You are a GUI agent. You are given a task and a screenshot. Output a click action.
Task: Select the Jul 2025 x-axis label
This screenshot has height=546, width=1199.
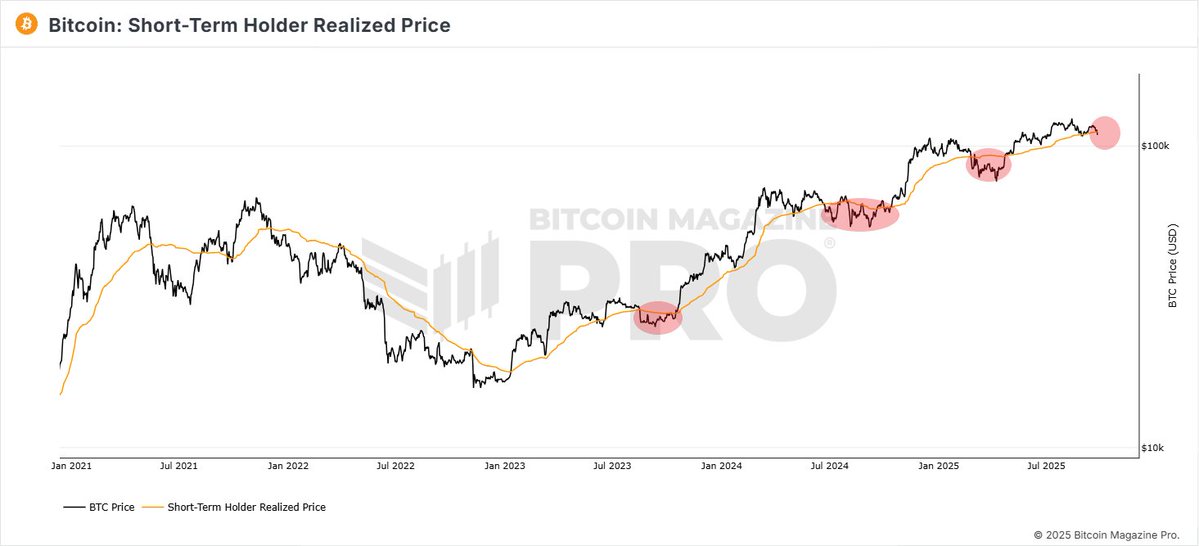[1046, 465]
